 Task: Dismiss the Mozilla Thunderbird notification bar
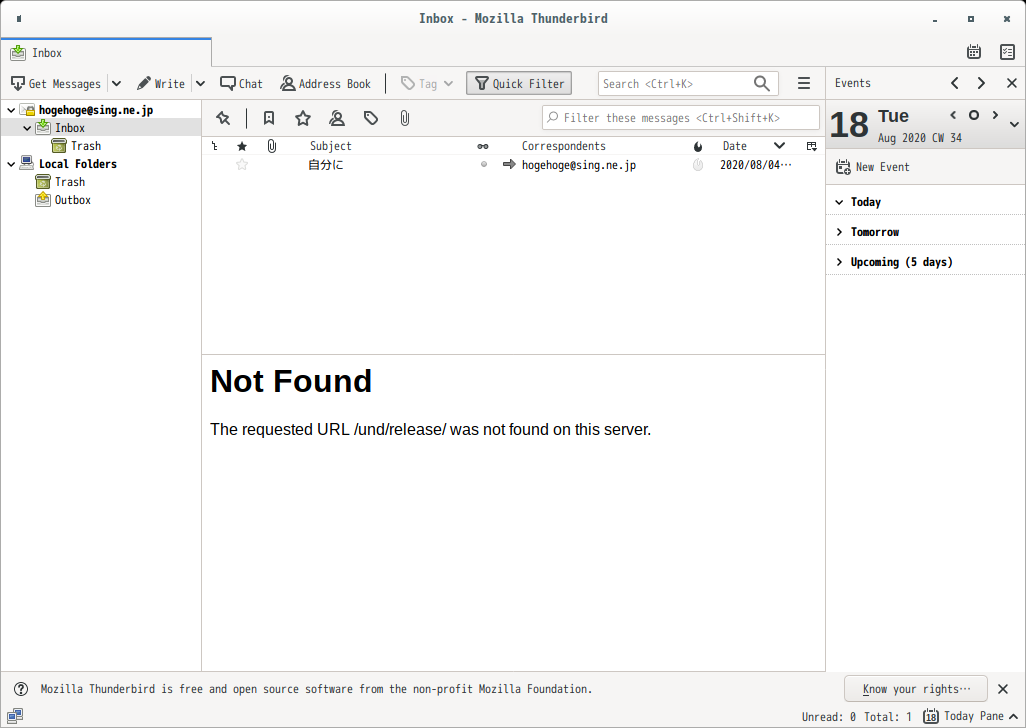coord(1003,689)
